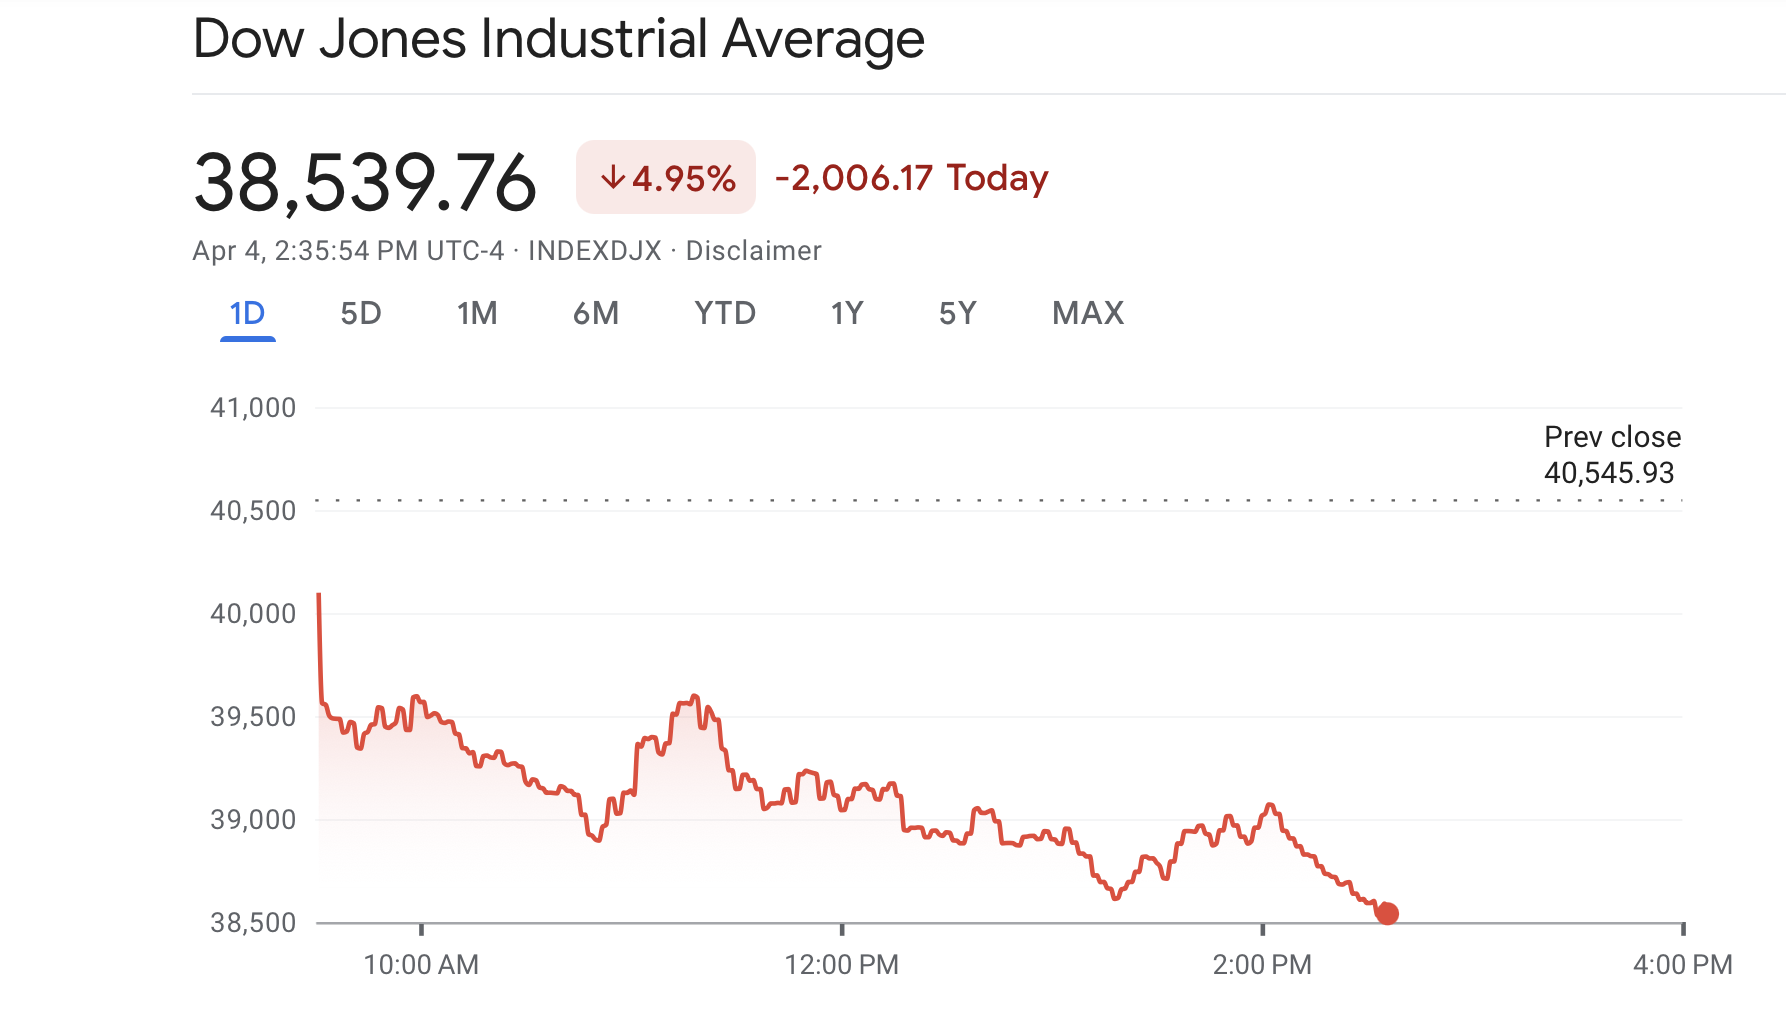This screenshot has width=1786, height=1030.
Task: Select the 1D time range tab
Action: point(247,314)
